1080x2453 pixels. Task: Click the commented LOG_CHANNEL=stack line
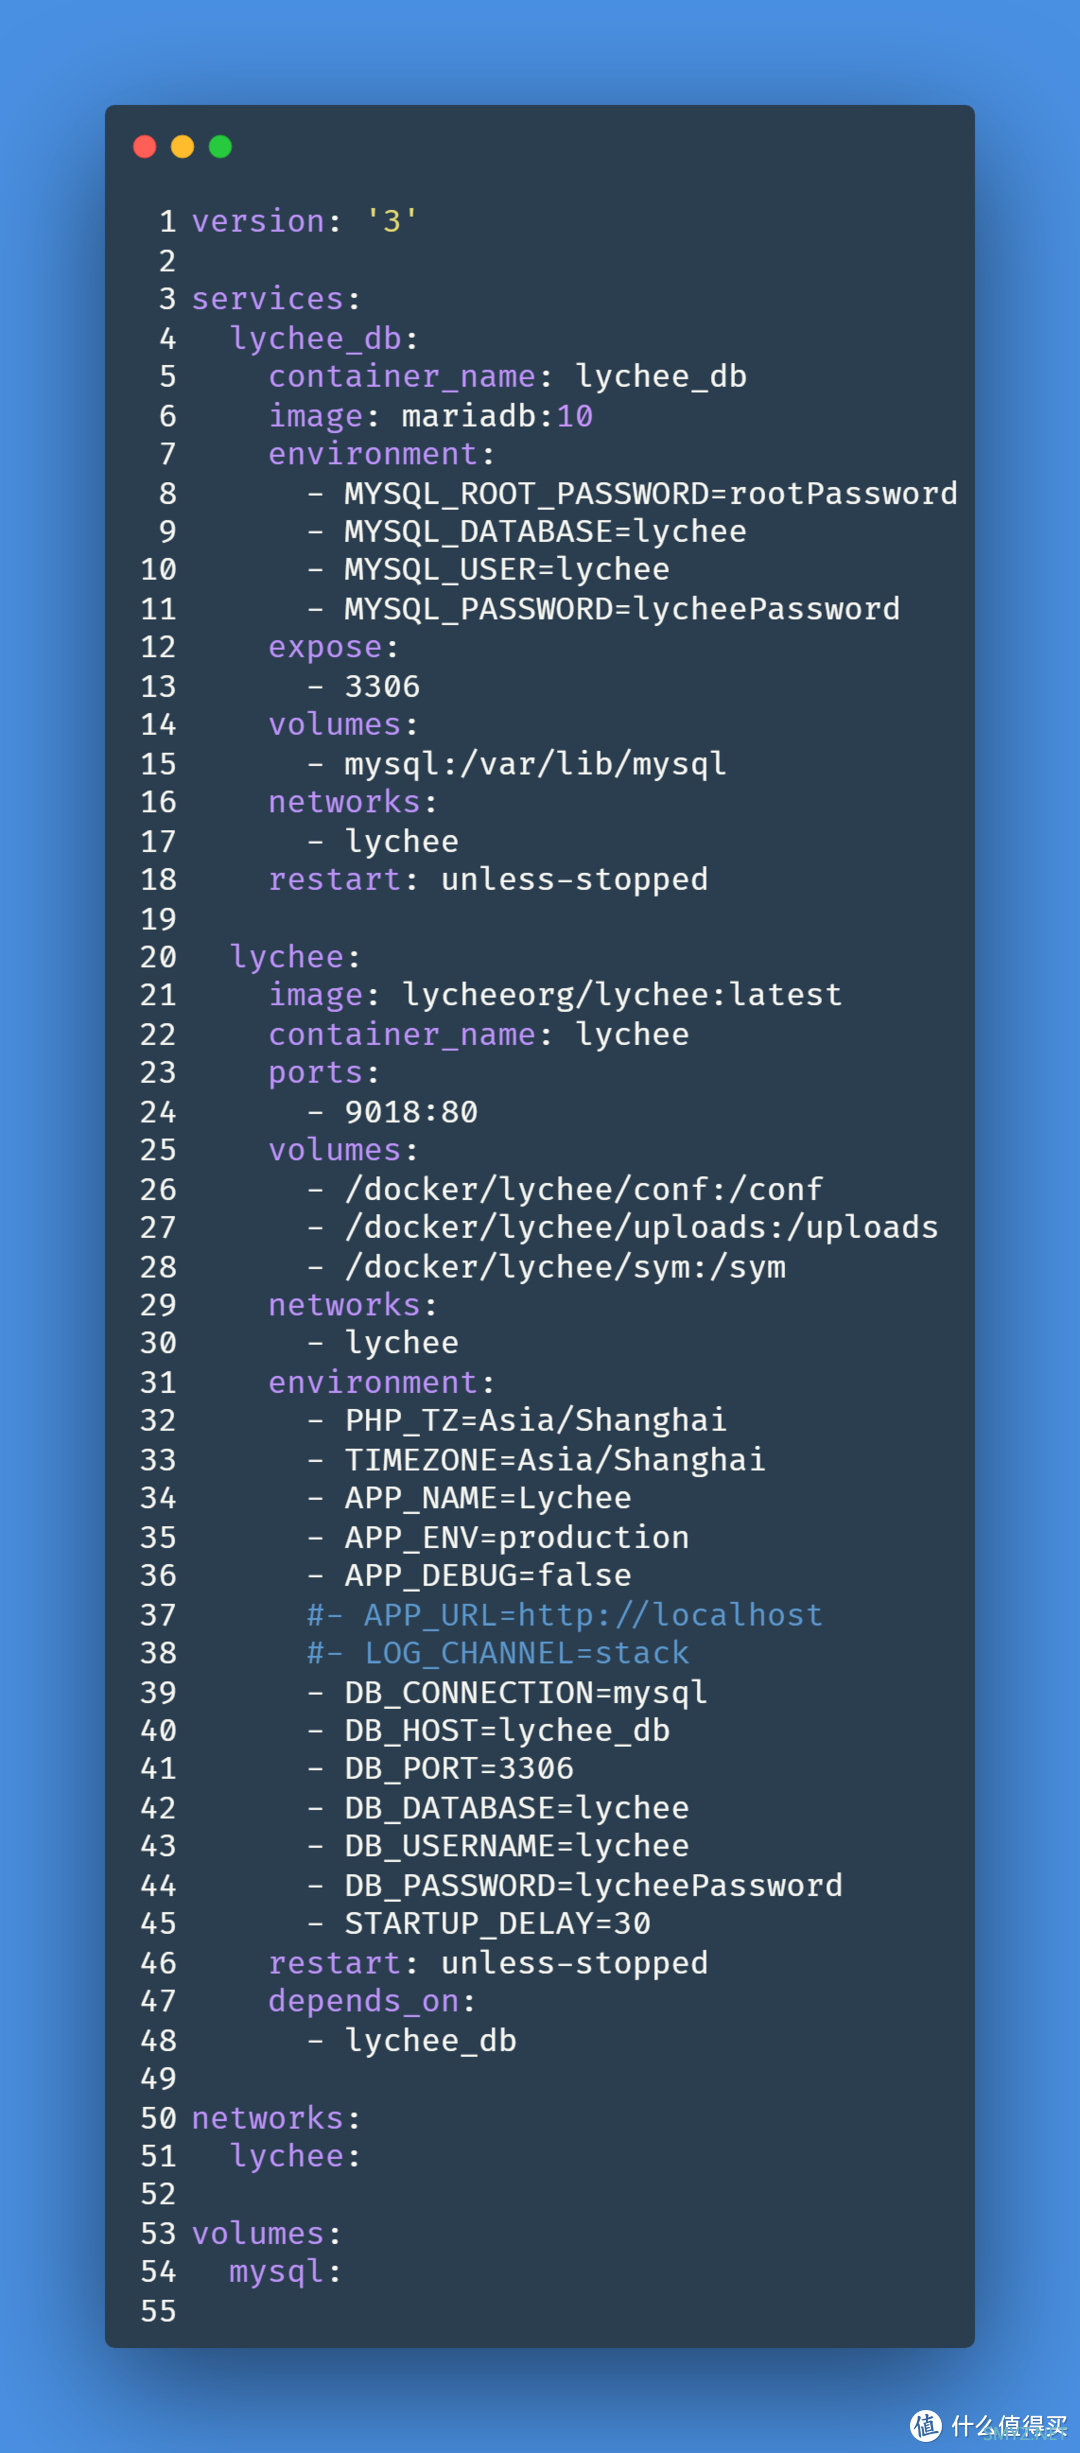(x=498, y=1654)
